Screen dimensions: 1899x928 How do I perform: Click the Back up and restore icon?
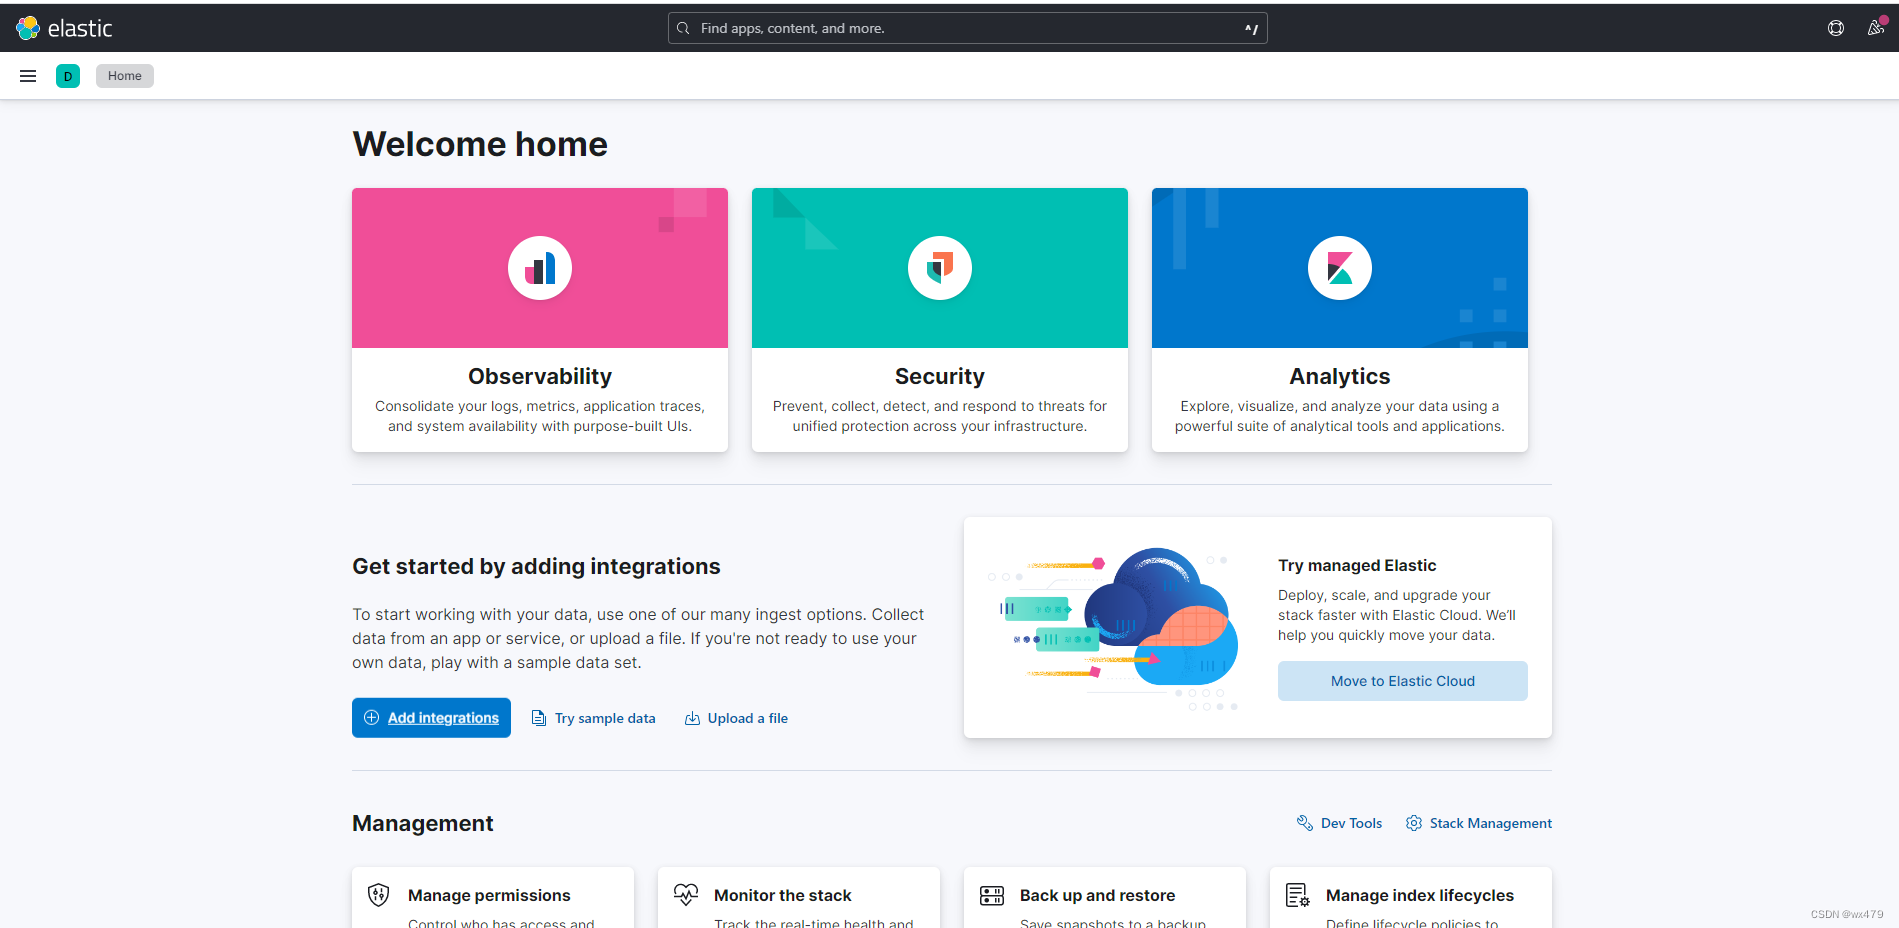pos(992,895)
